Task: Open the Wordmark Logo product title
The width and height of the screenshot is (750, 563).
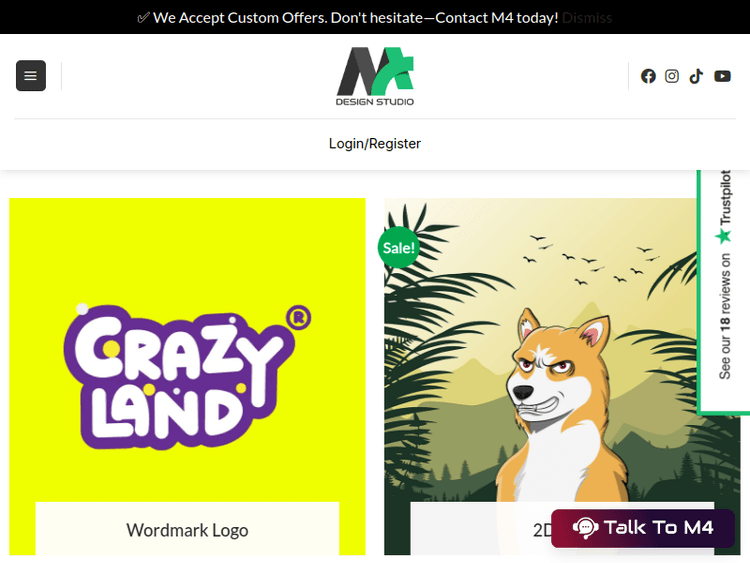Action: click(187, 530)
